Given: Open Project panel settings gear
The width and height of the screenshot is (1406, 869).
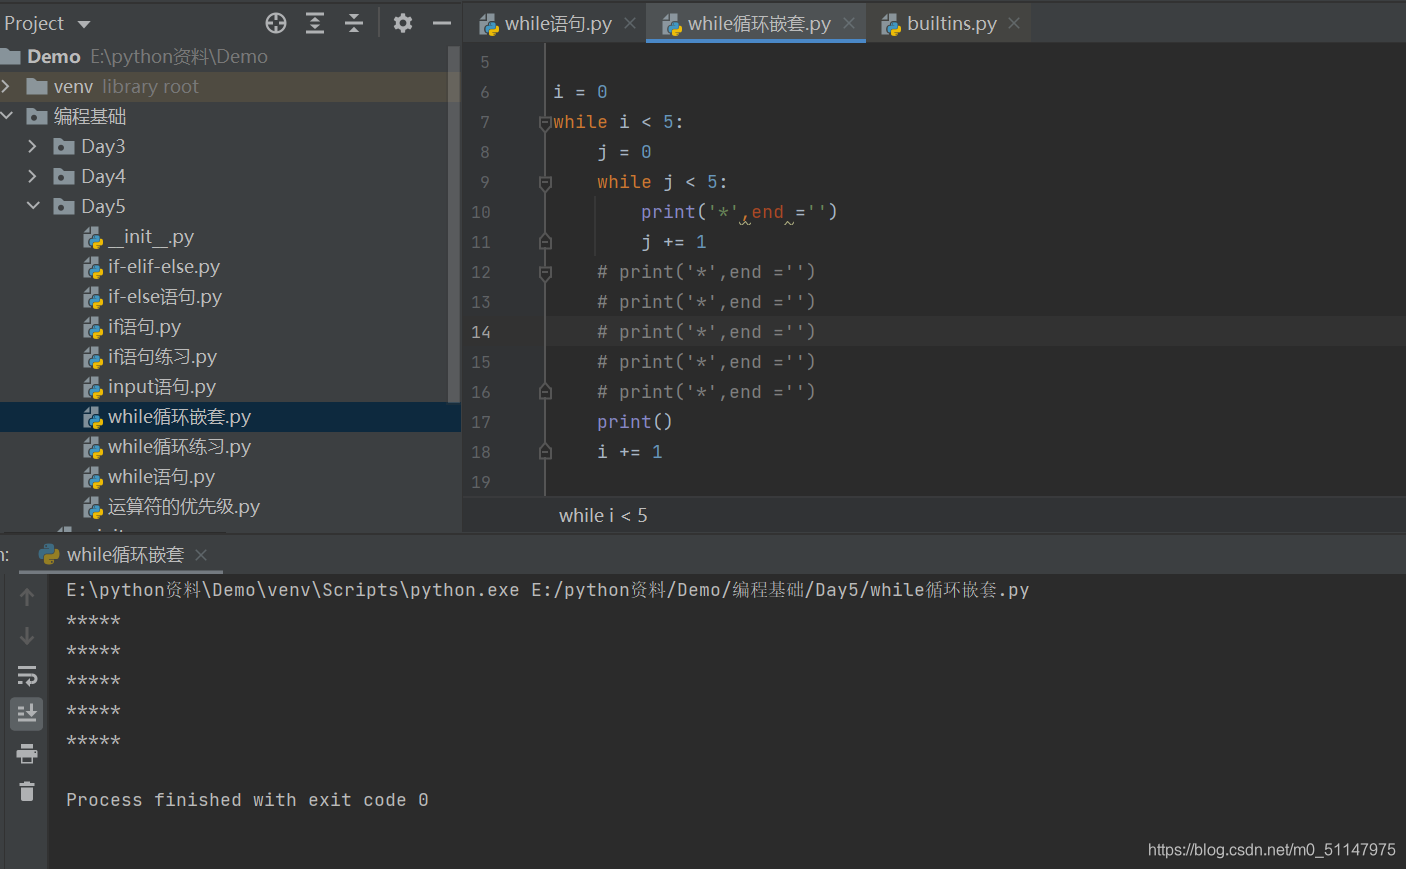Looking at the screenshot, I should click(403, 23).
